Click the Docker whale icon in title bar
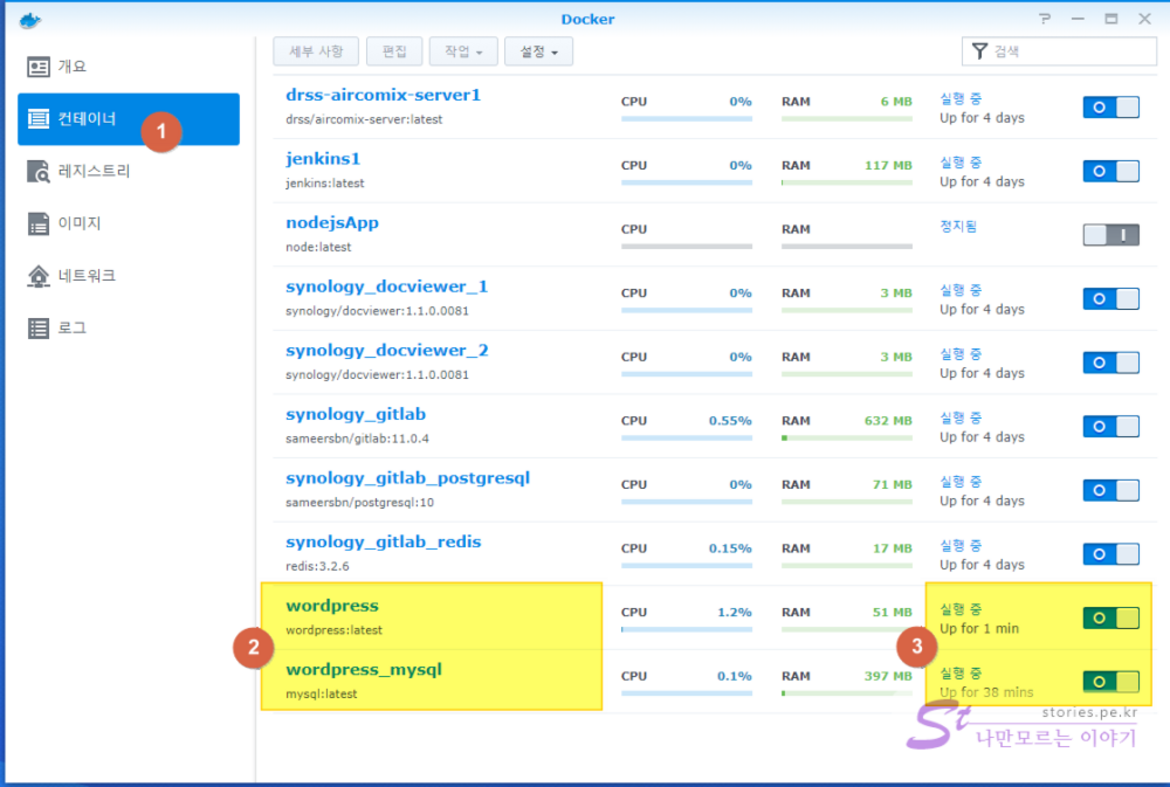The height and width of the screenshot is (787, 1170). pos(30,20)
